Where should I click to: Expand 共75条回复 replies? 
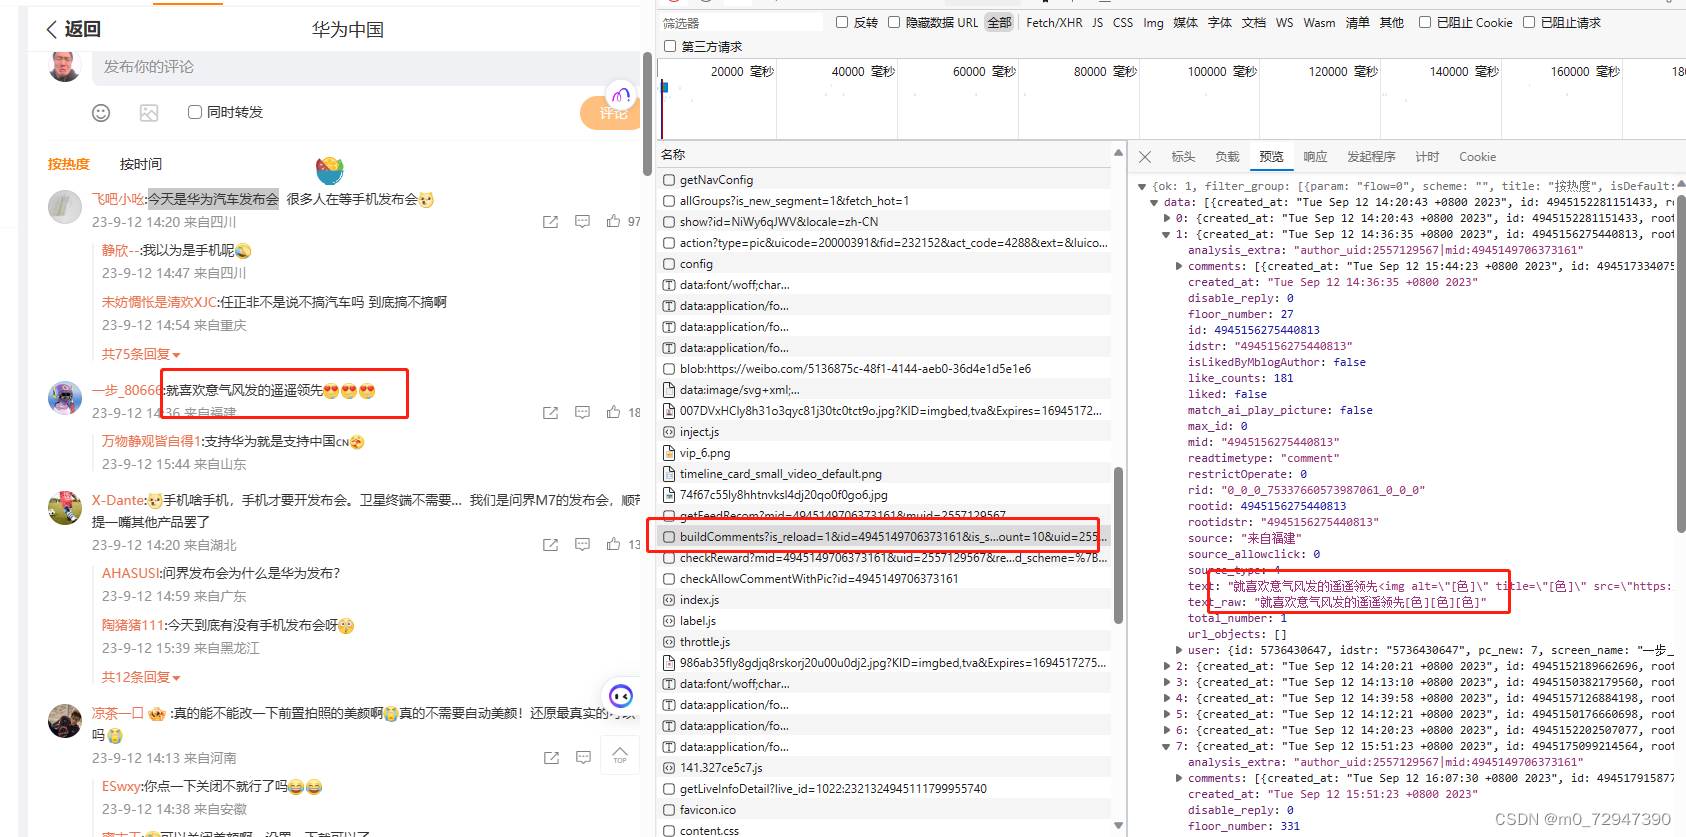pos(141,354)
